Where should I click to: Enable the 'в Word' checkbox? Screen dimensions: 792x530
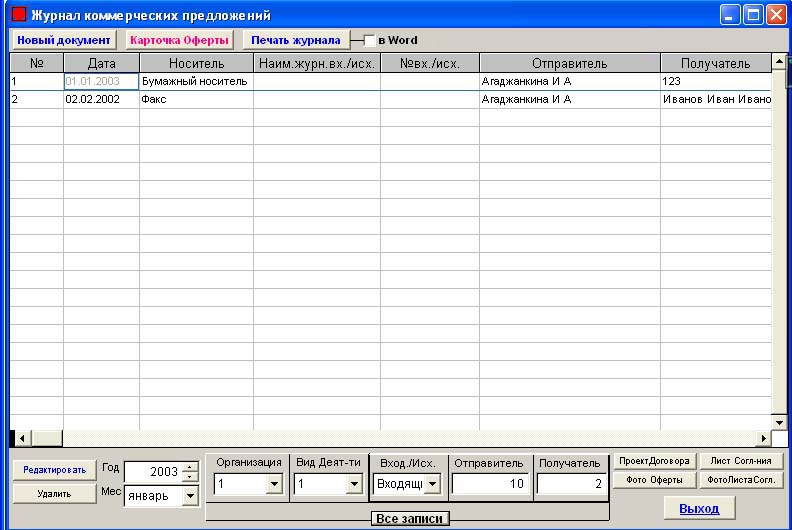point(370,40)
